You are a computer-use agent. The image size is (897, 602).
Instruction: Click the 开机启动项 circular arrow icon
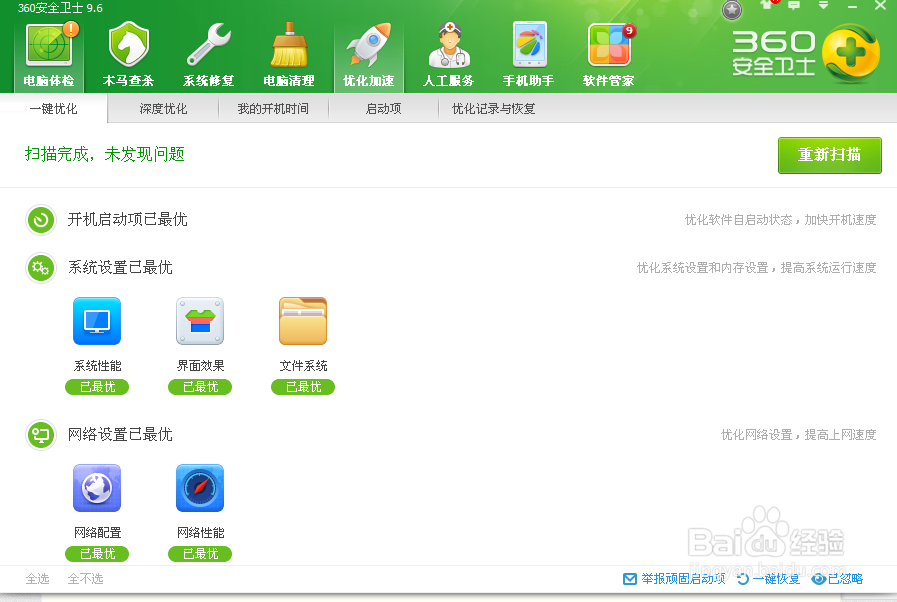pyautogui.click(x=41, y=220)
